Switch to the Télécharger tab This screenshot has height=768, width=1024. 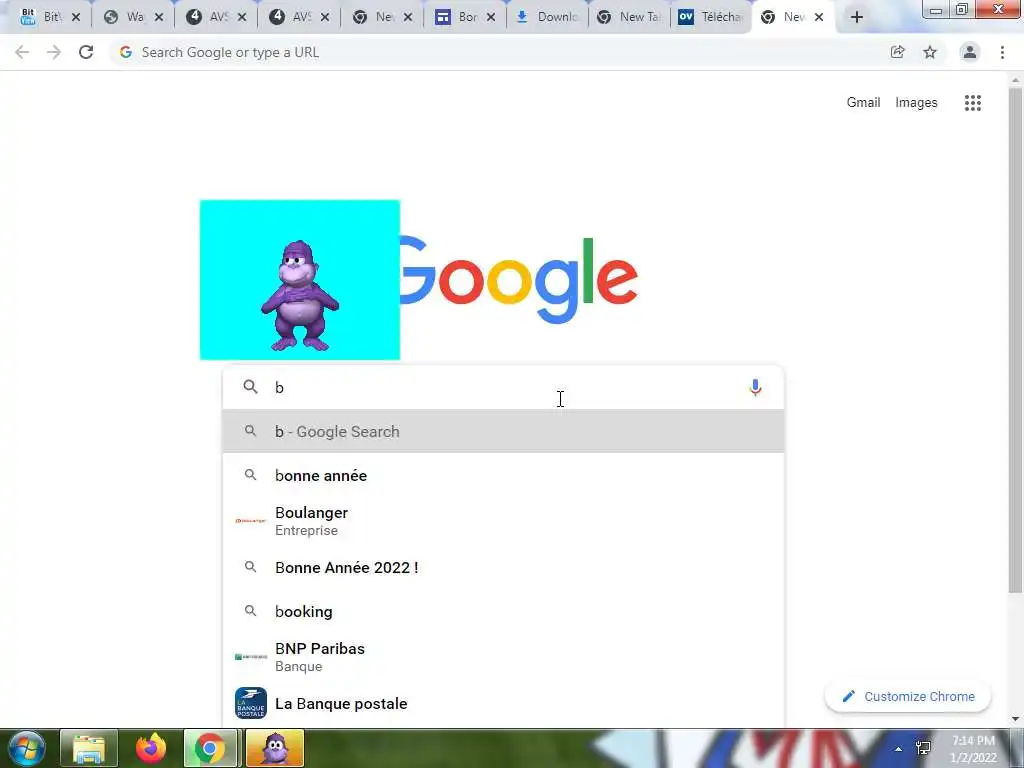(712, 17)
